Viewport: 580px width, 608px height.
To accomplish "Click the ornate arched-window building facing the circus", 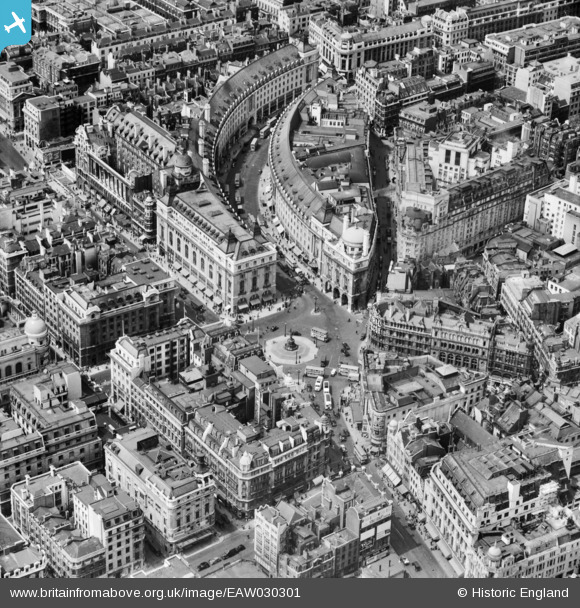I will (430, 339).
